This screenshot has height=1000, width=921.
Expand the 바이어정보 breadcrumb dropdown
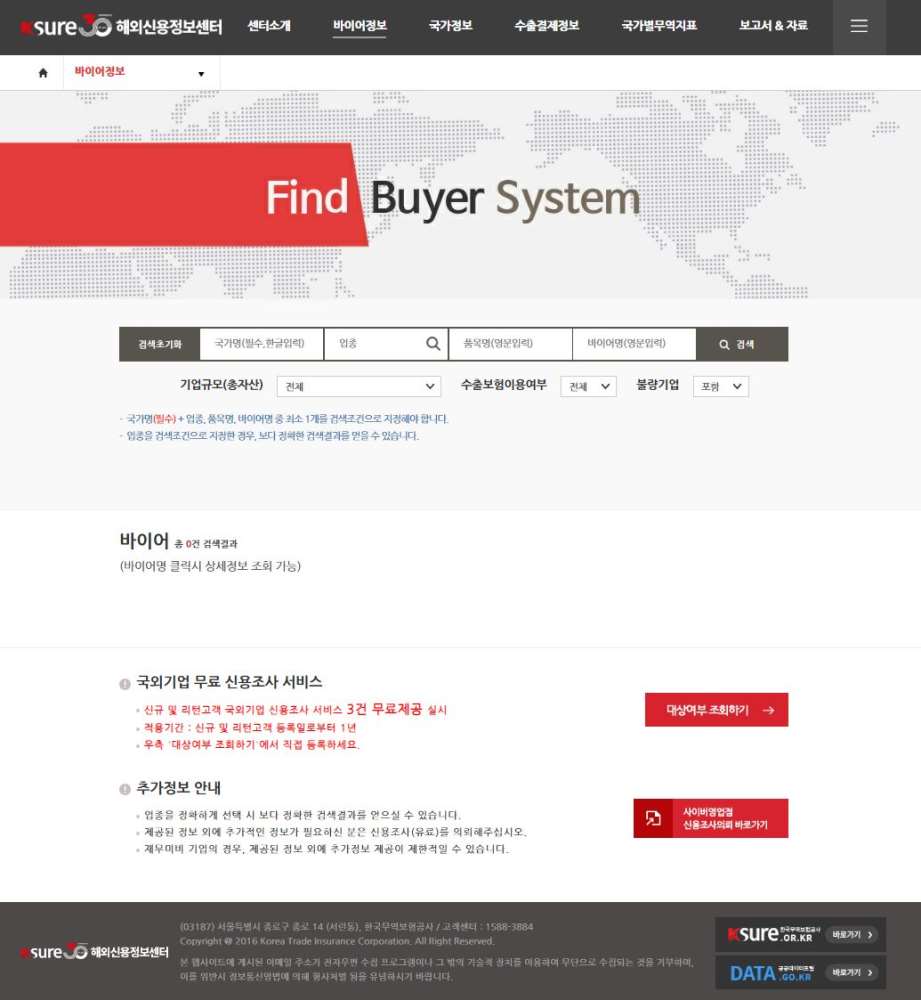(x=200, y=71)
